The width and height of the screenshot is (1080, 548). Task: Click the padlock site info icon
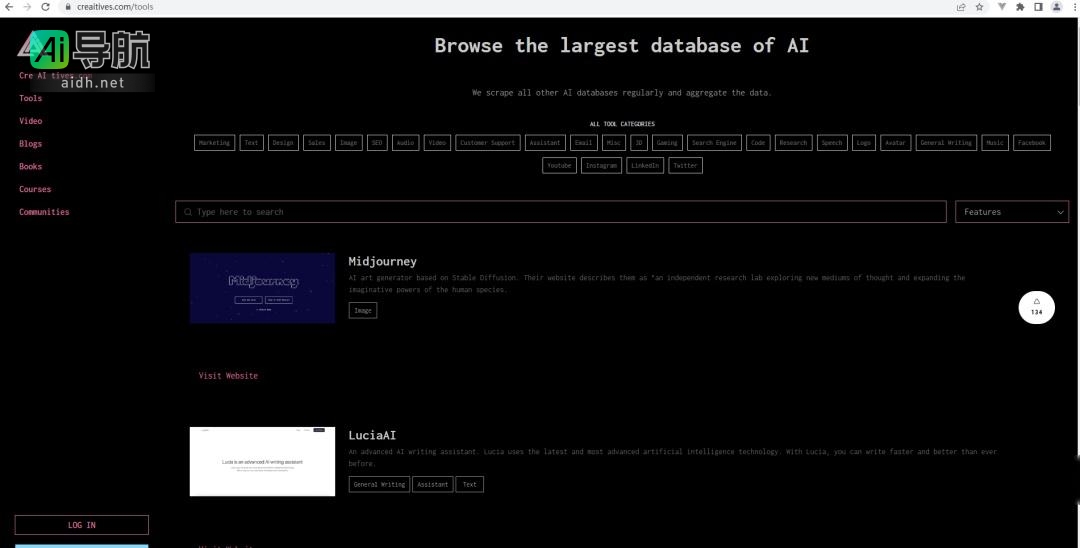(68, 7)
